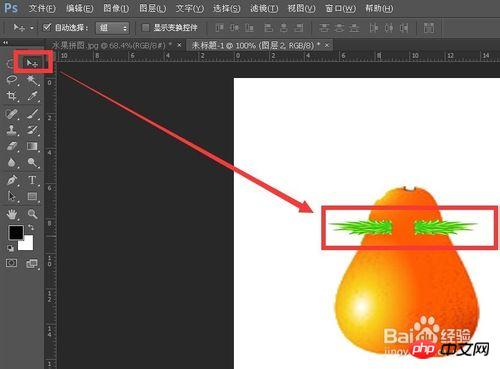Distribute vertical centers in options bar
This screenshot has height=369, width=500.
coord(339,28)
